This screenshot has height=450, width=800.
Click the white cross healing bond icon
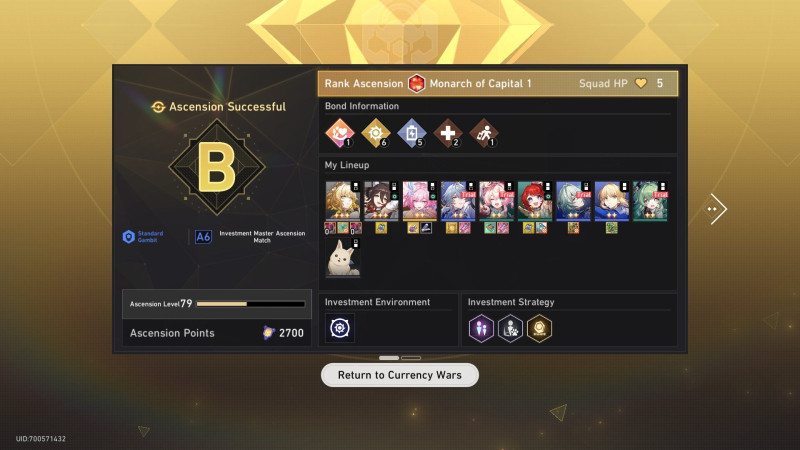447,133
